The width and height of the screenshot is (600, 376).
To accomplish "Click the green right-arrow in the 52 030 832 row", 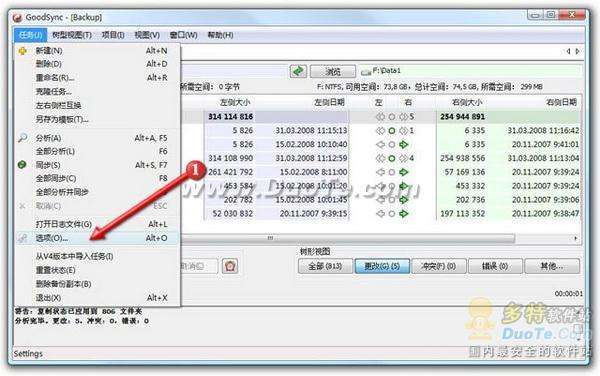I will point(404,213).
